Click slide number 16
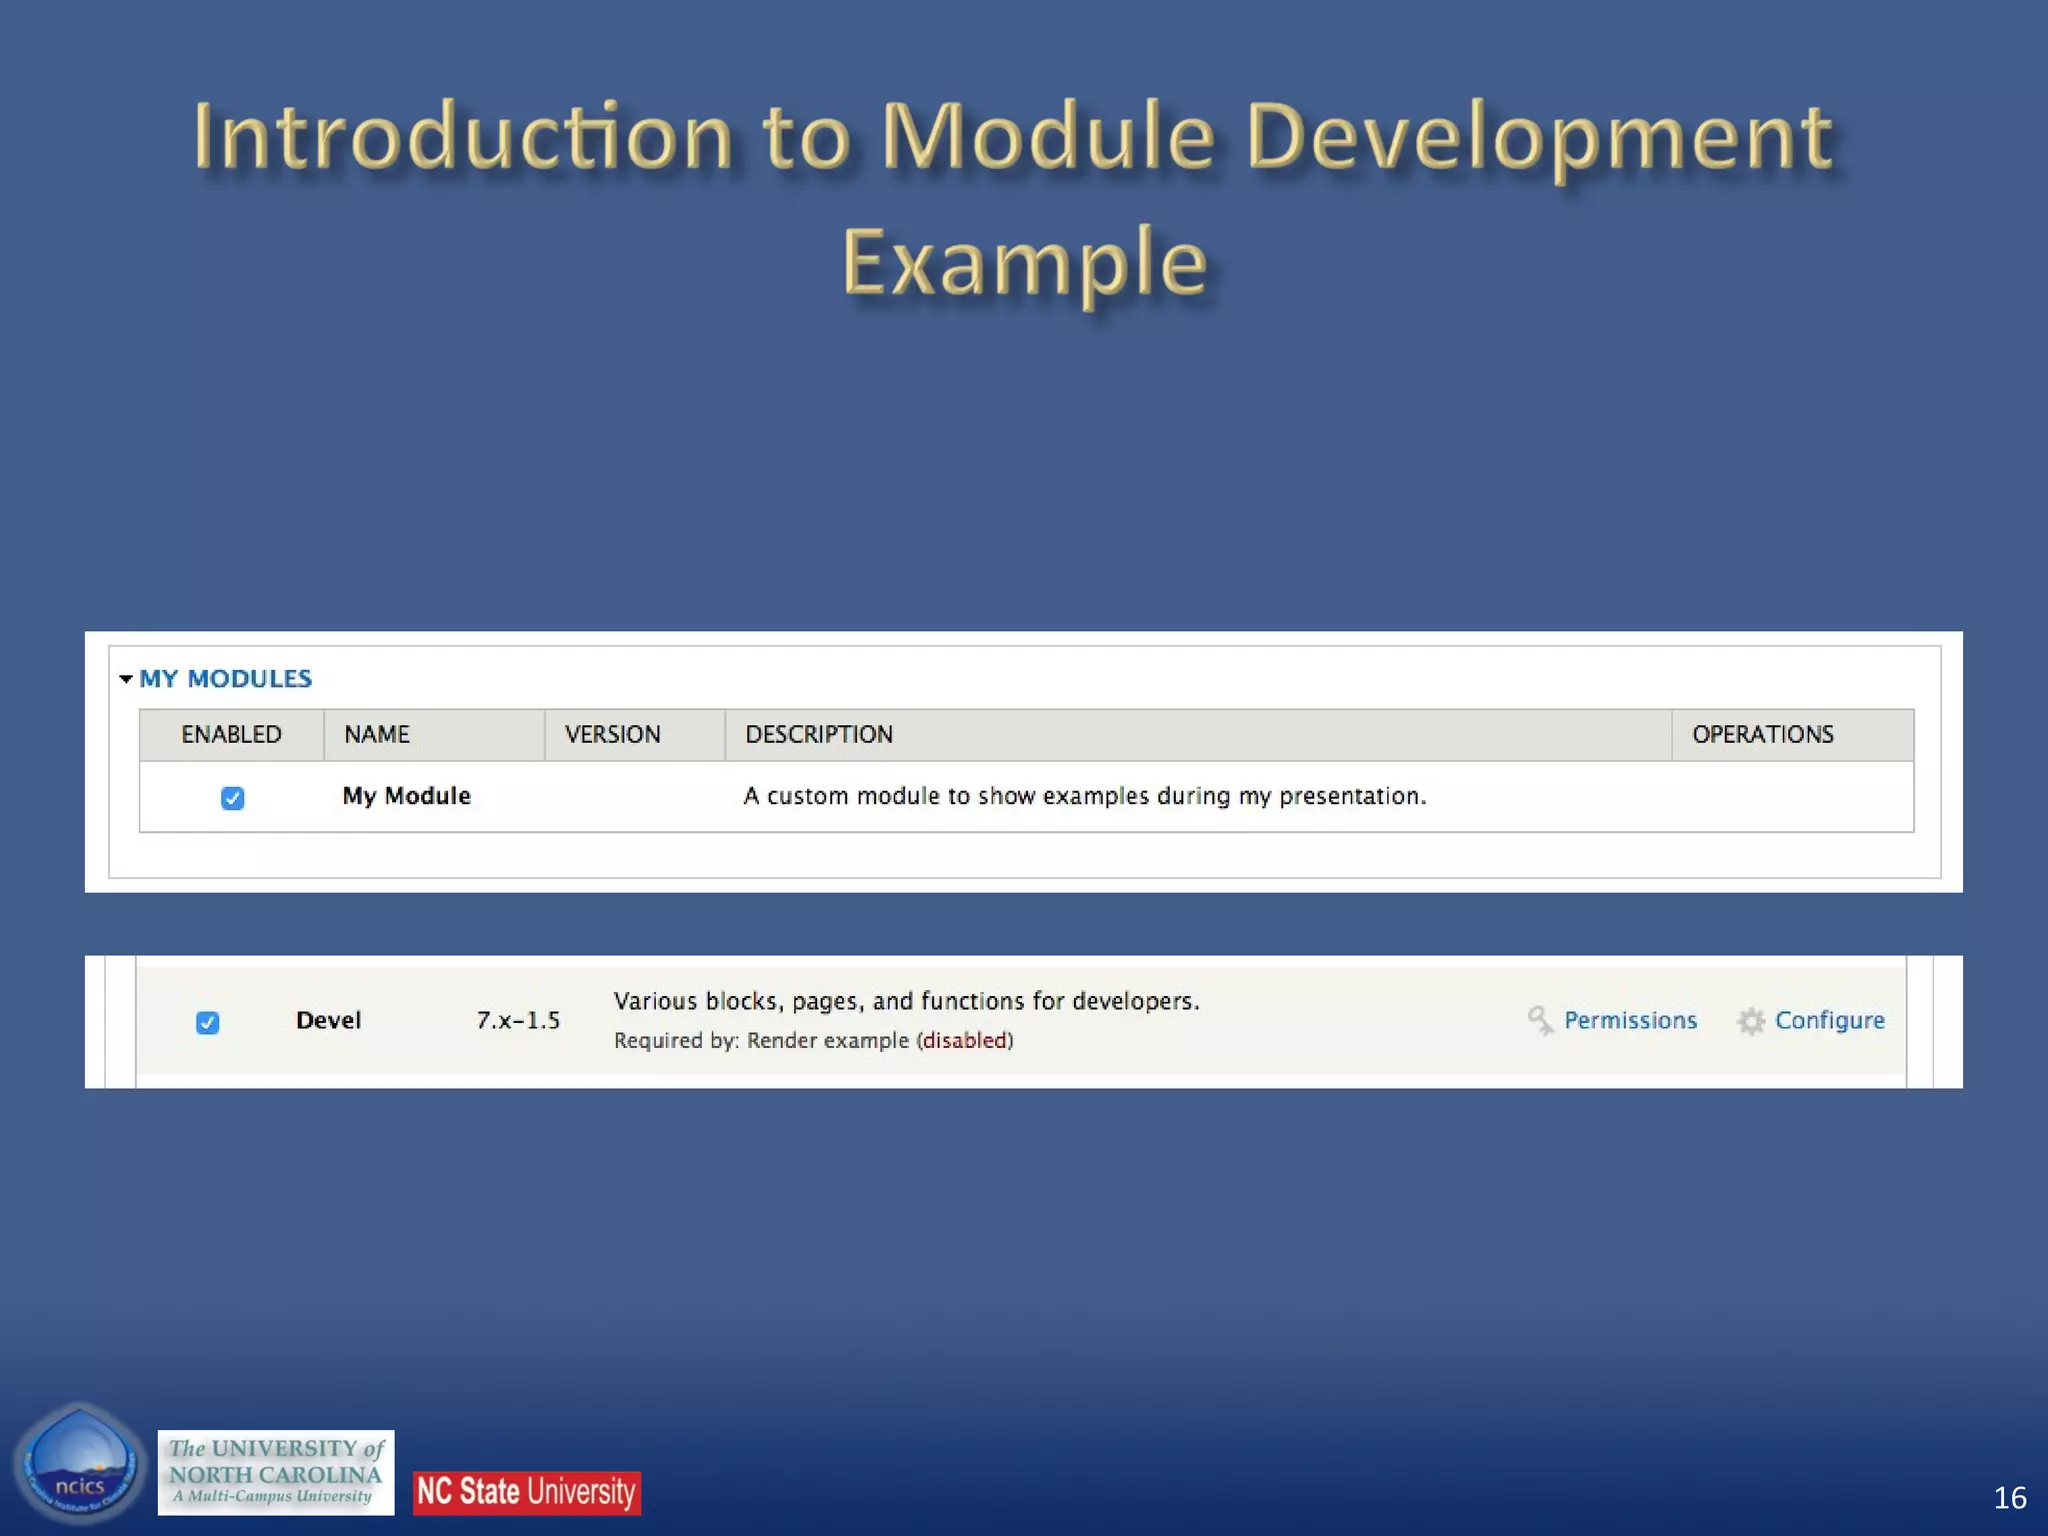The image size is (2048, 1536). point(2009,1497)
